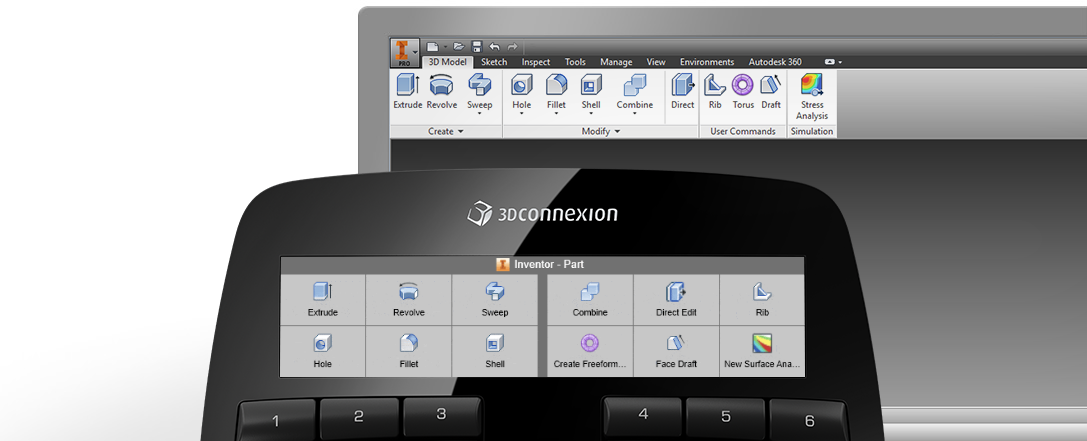
Task: Tap Fillet on the 3Dconnexion LCD
Action: tap(408, 351)
